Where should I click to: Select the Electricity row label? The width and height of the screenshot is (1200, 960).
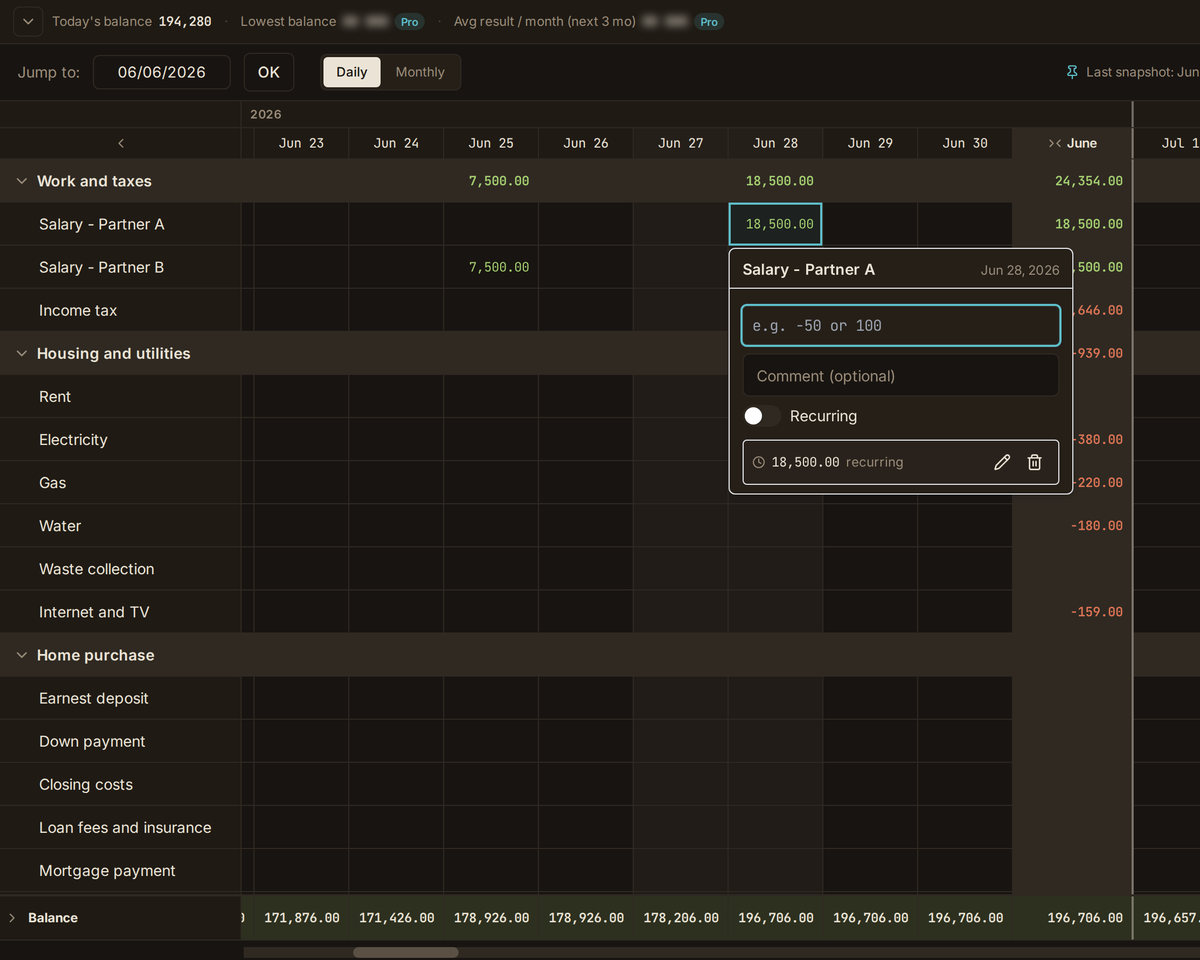(x=73, y=439)
